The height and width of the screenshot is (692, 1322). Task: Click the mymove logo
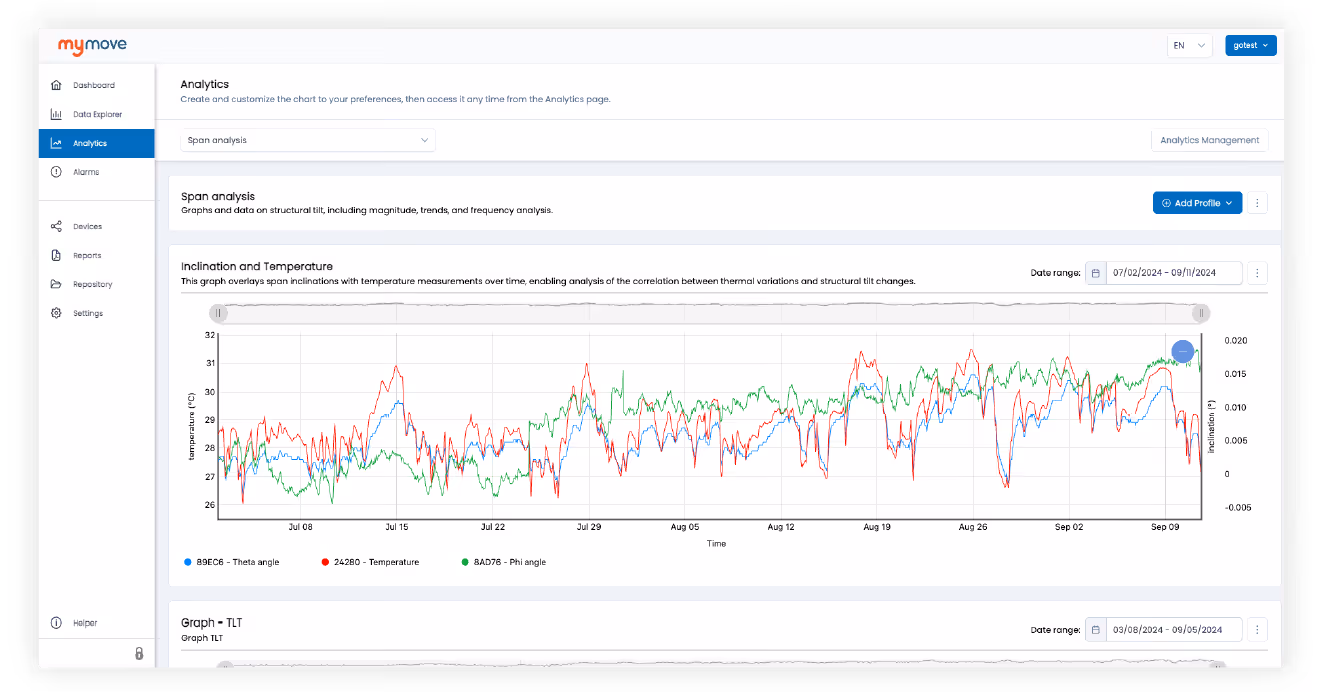coord(92,46)
